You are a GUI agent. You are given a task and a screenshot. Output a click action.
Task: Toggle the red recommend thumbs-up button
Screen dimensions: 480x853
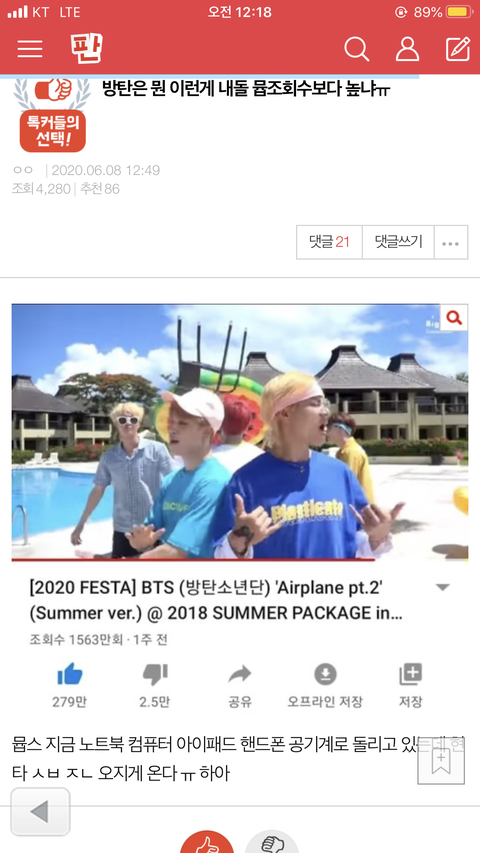[207, 842]
